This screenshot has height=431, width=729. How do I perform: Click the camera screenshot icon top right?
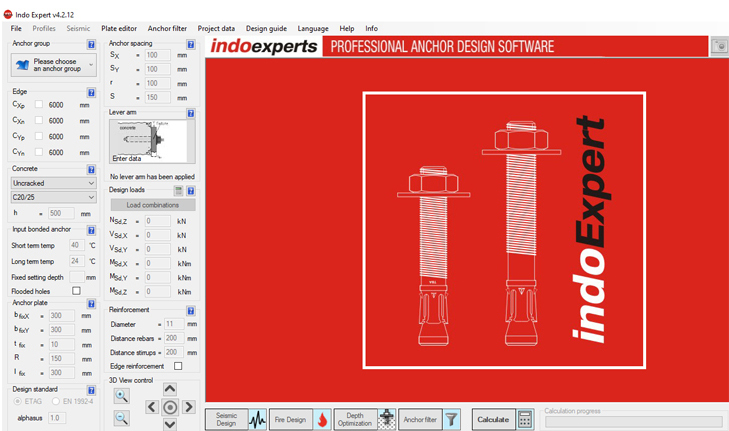click(x=720, y=46)
